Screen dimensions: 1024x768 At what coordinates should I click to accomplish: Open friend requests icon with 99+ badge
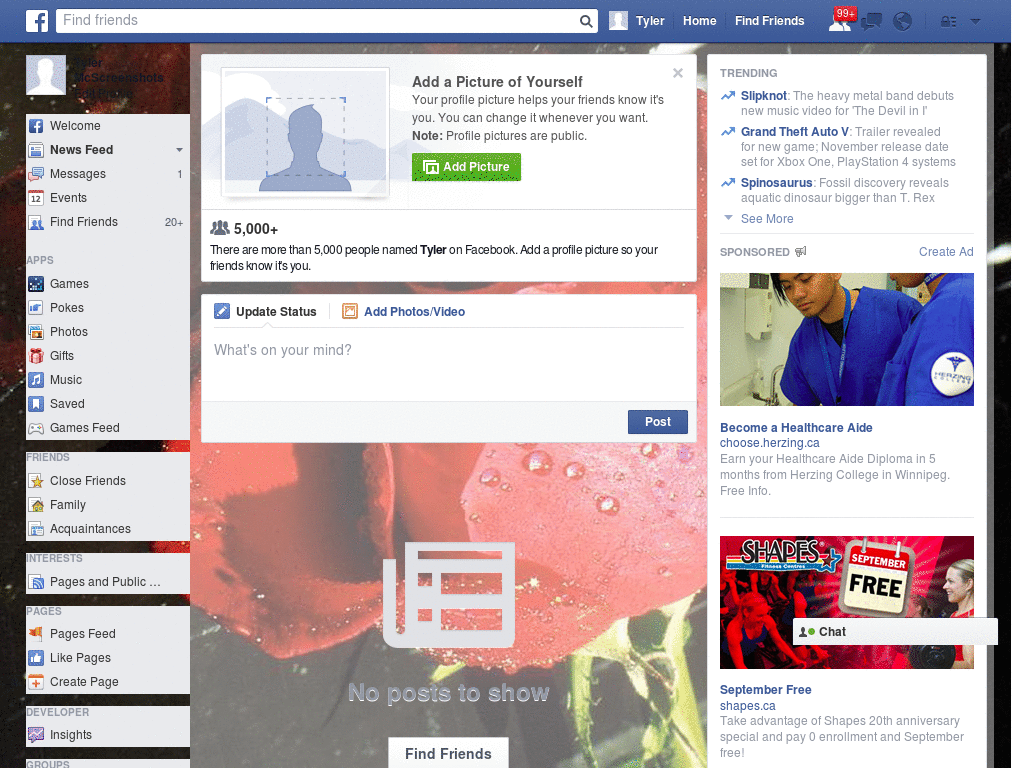[x=840, y=20]
